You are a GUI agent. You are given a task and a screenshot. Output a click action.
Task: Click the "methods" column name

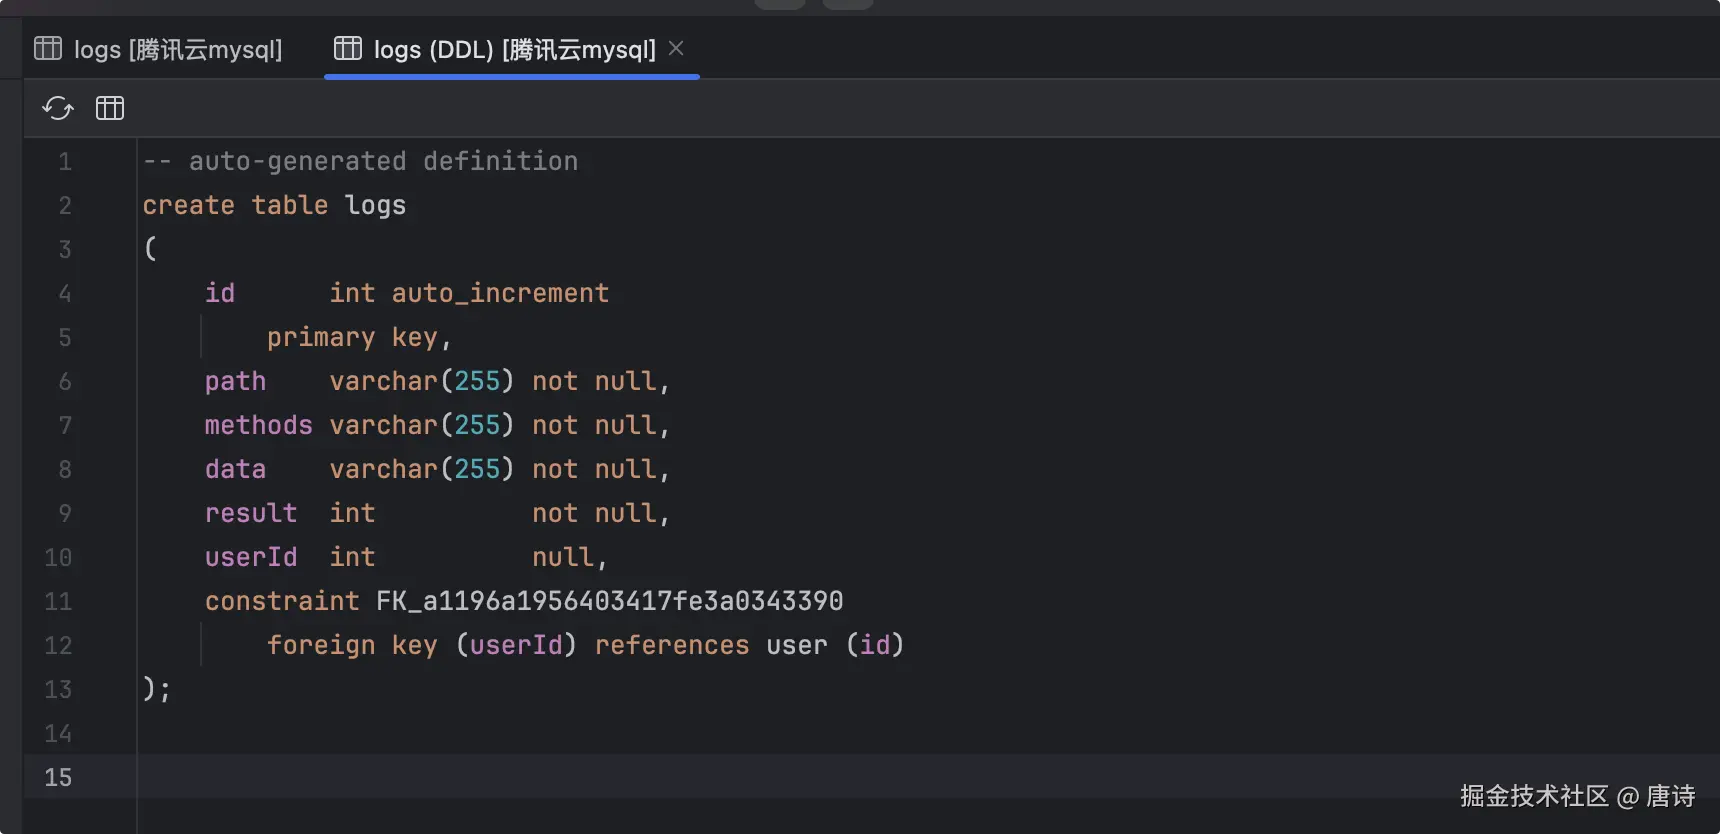258,426
